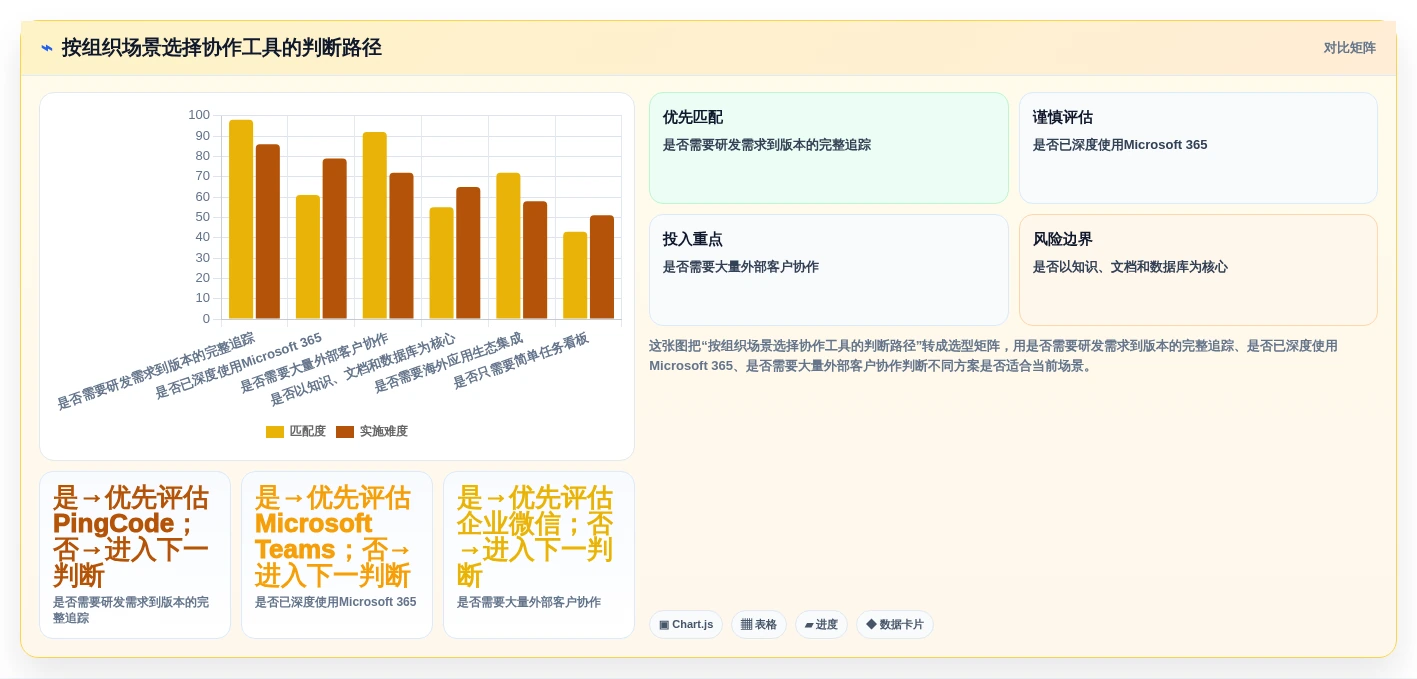
Task: Click the tallest yellow bar for 完整追踪
Action: pos(241,220)
